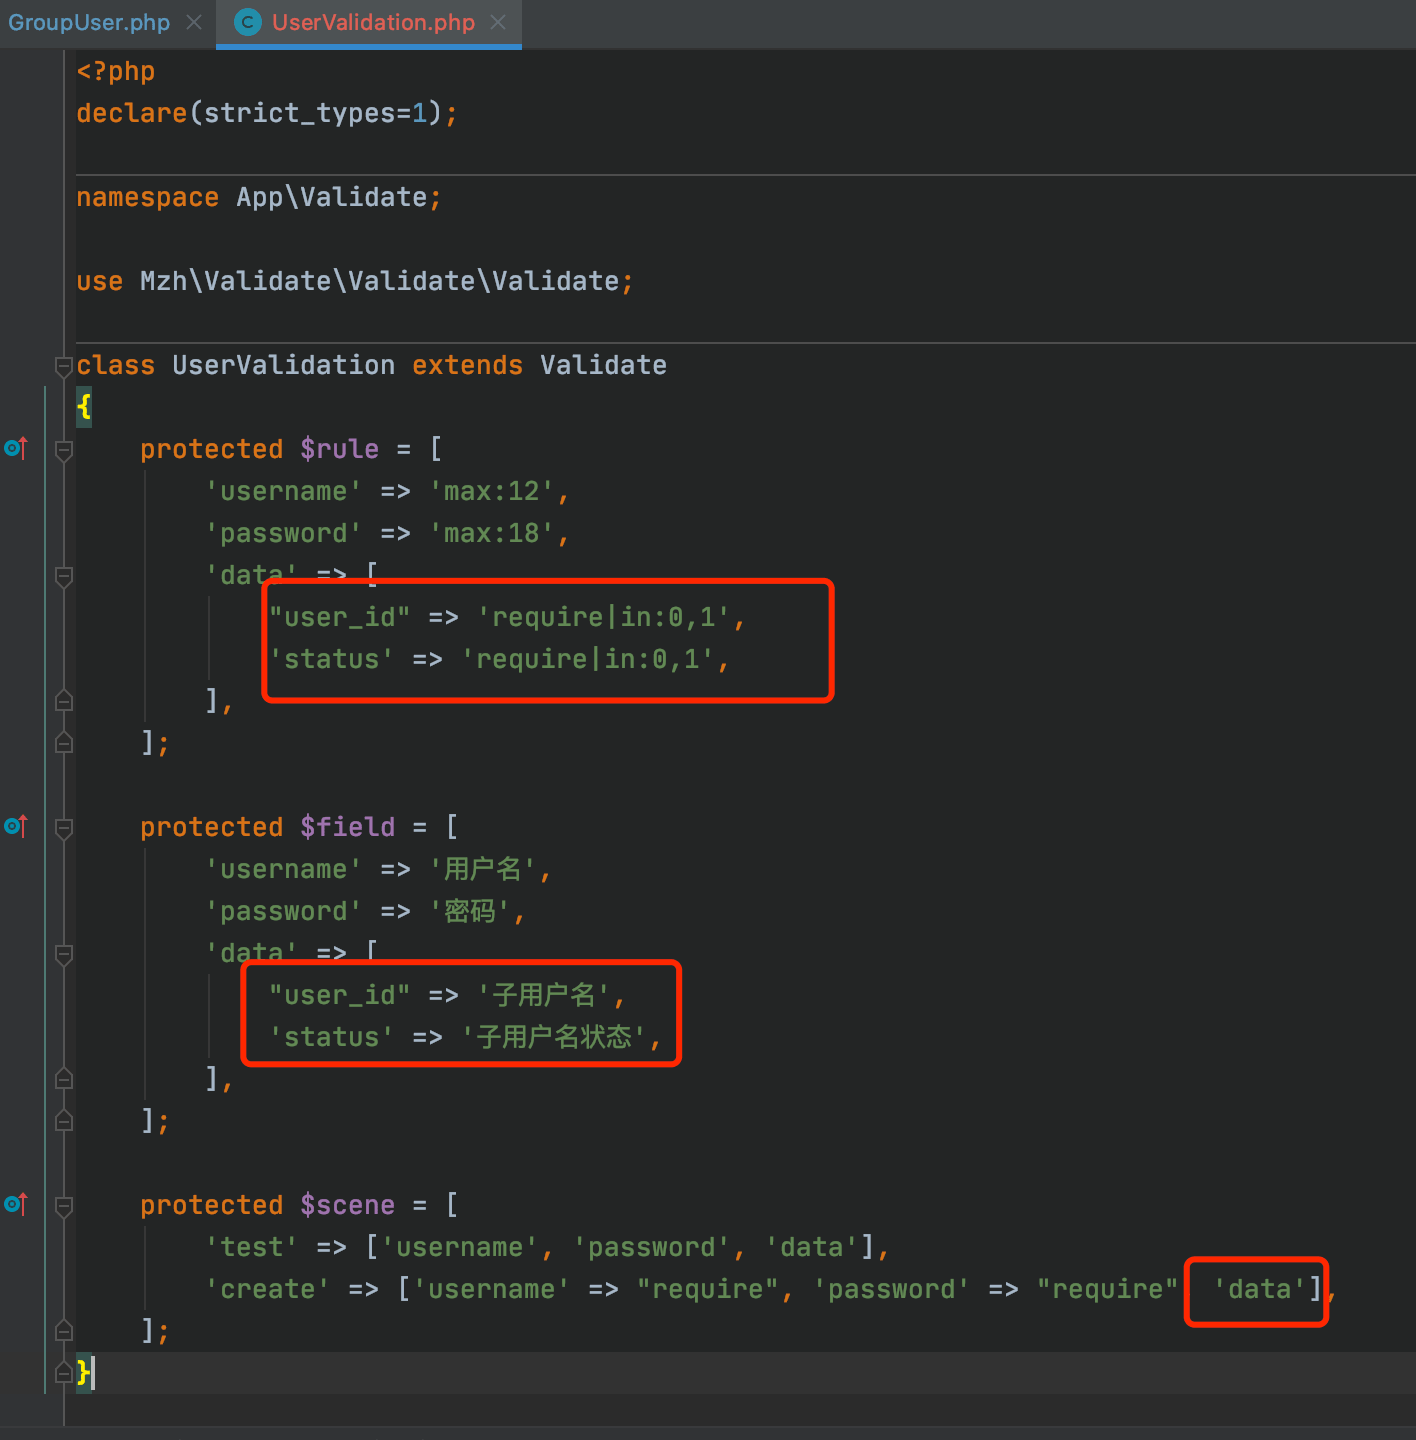
Task: Click fold end marker at class closing brace
Action: click(64, 1372)
